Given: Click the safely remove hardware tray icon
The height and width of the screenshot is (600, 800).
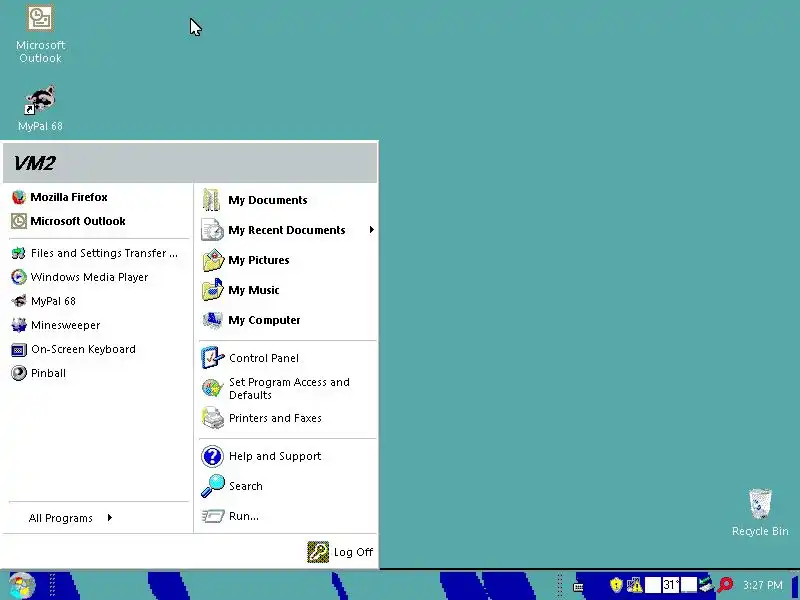Looking at the screenshot, I should click(x=707, y=584).
